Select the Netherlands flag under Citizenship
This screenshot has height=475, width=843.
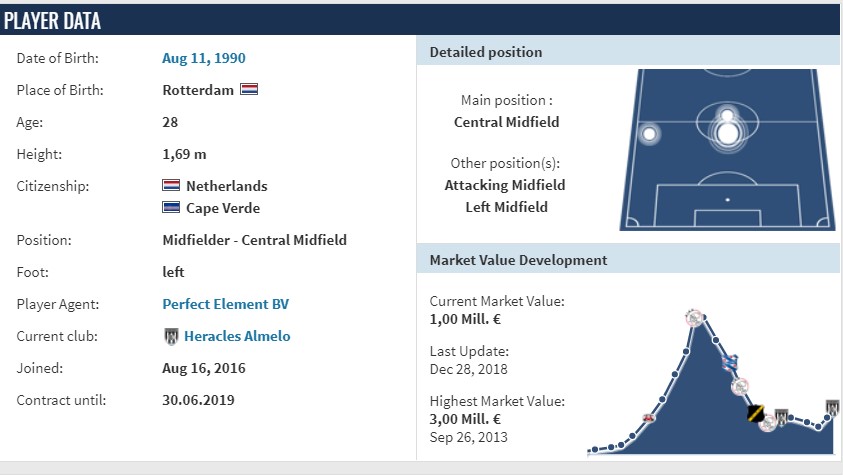(171, 185)
